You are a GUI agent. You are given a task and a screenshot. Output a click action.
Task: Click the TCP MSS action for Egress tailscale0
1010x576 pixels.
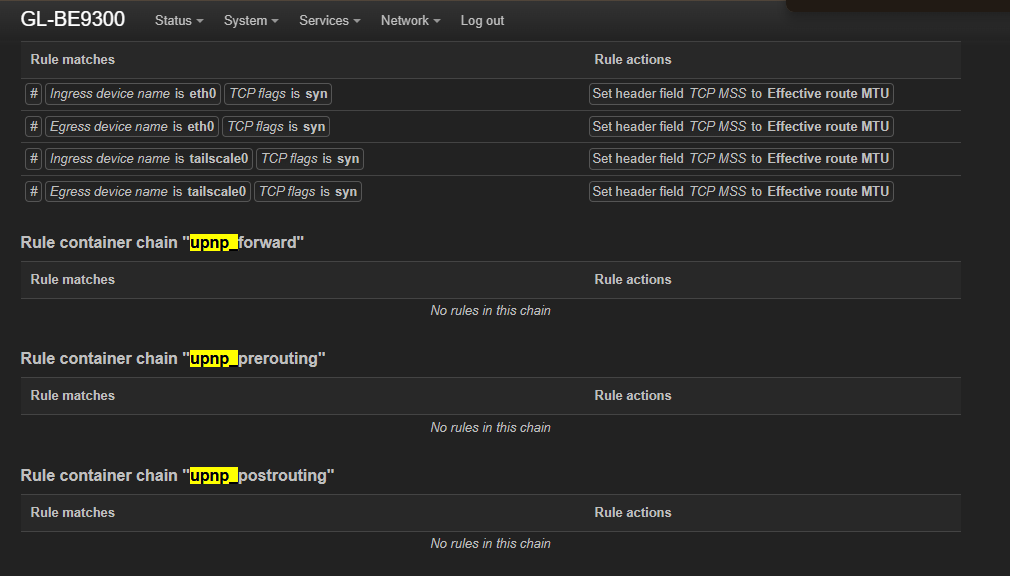pos(740,192)
